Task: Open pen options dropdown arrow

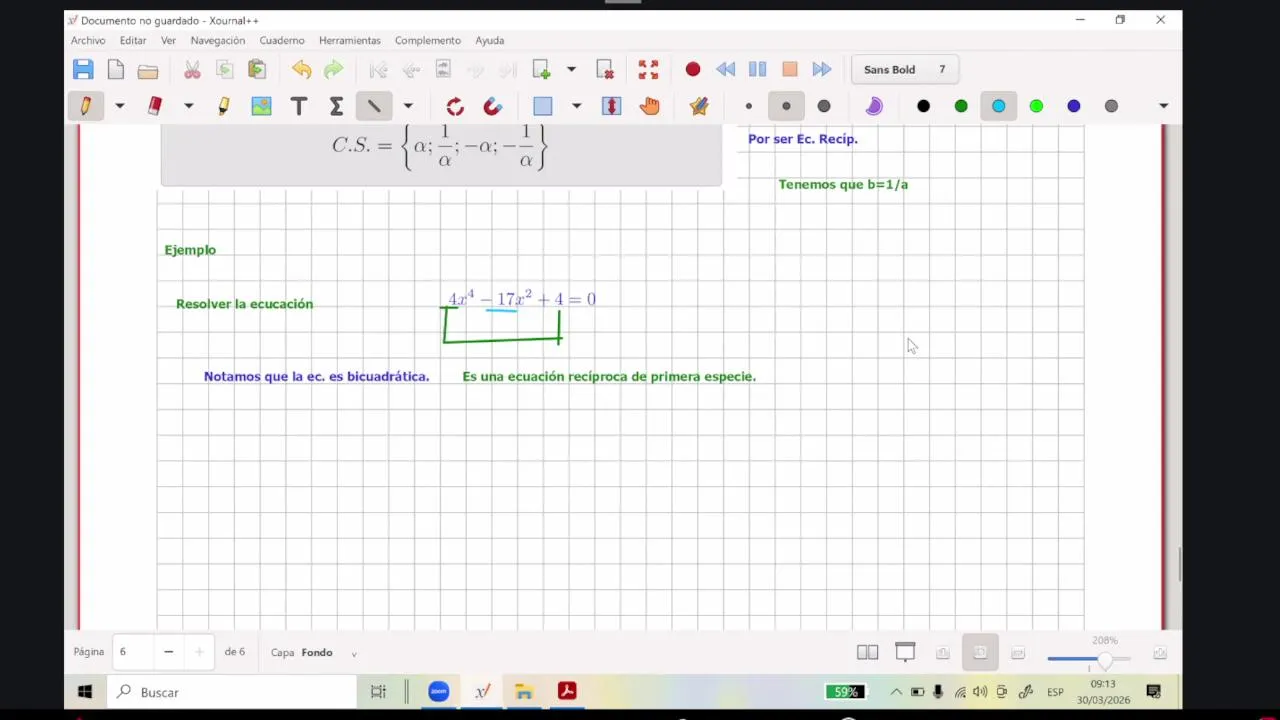Action: pos(119,106)
